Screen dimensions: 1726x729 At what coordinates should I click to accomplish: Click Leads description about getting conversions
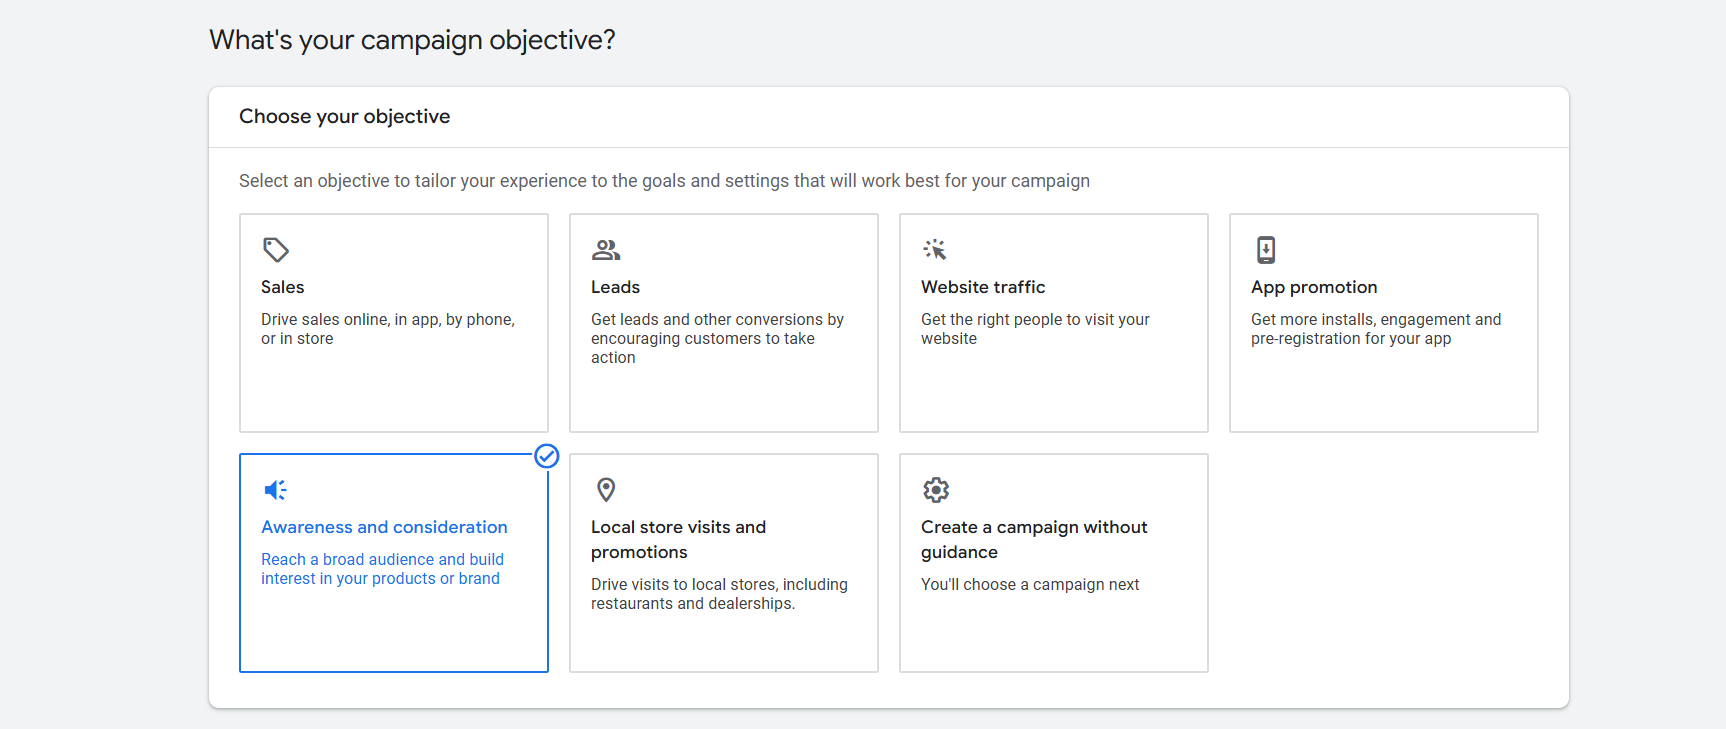click(x=717, y=338)
